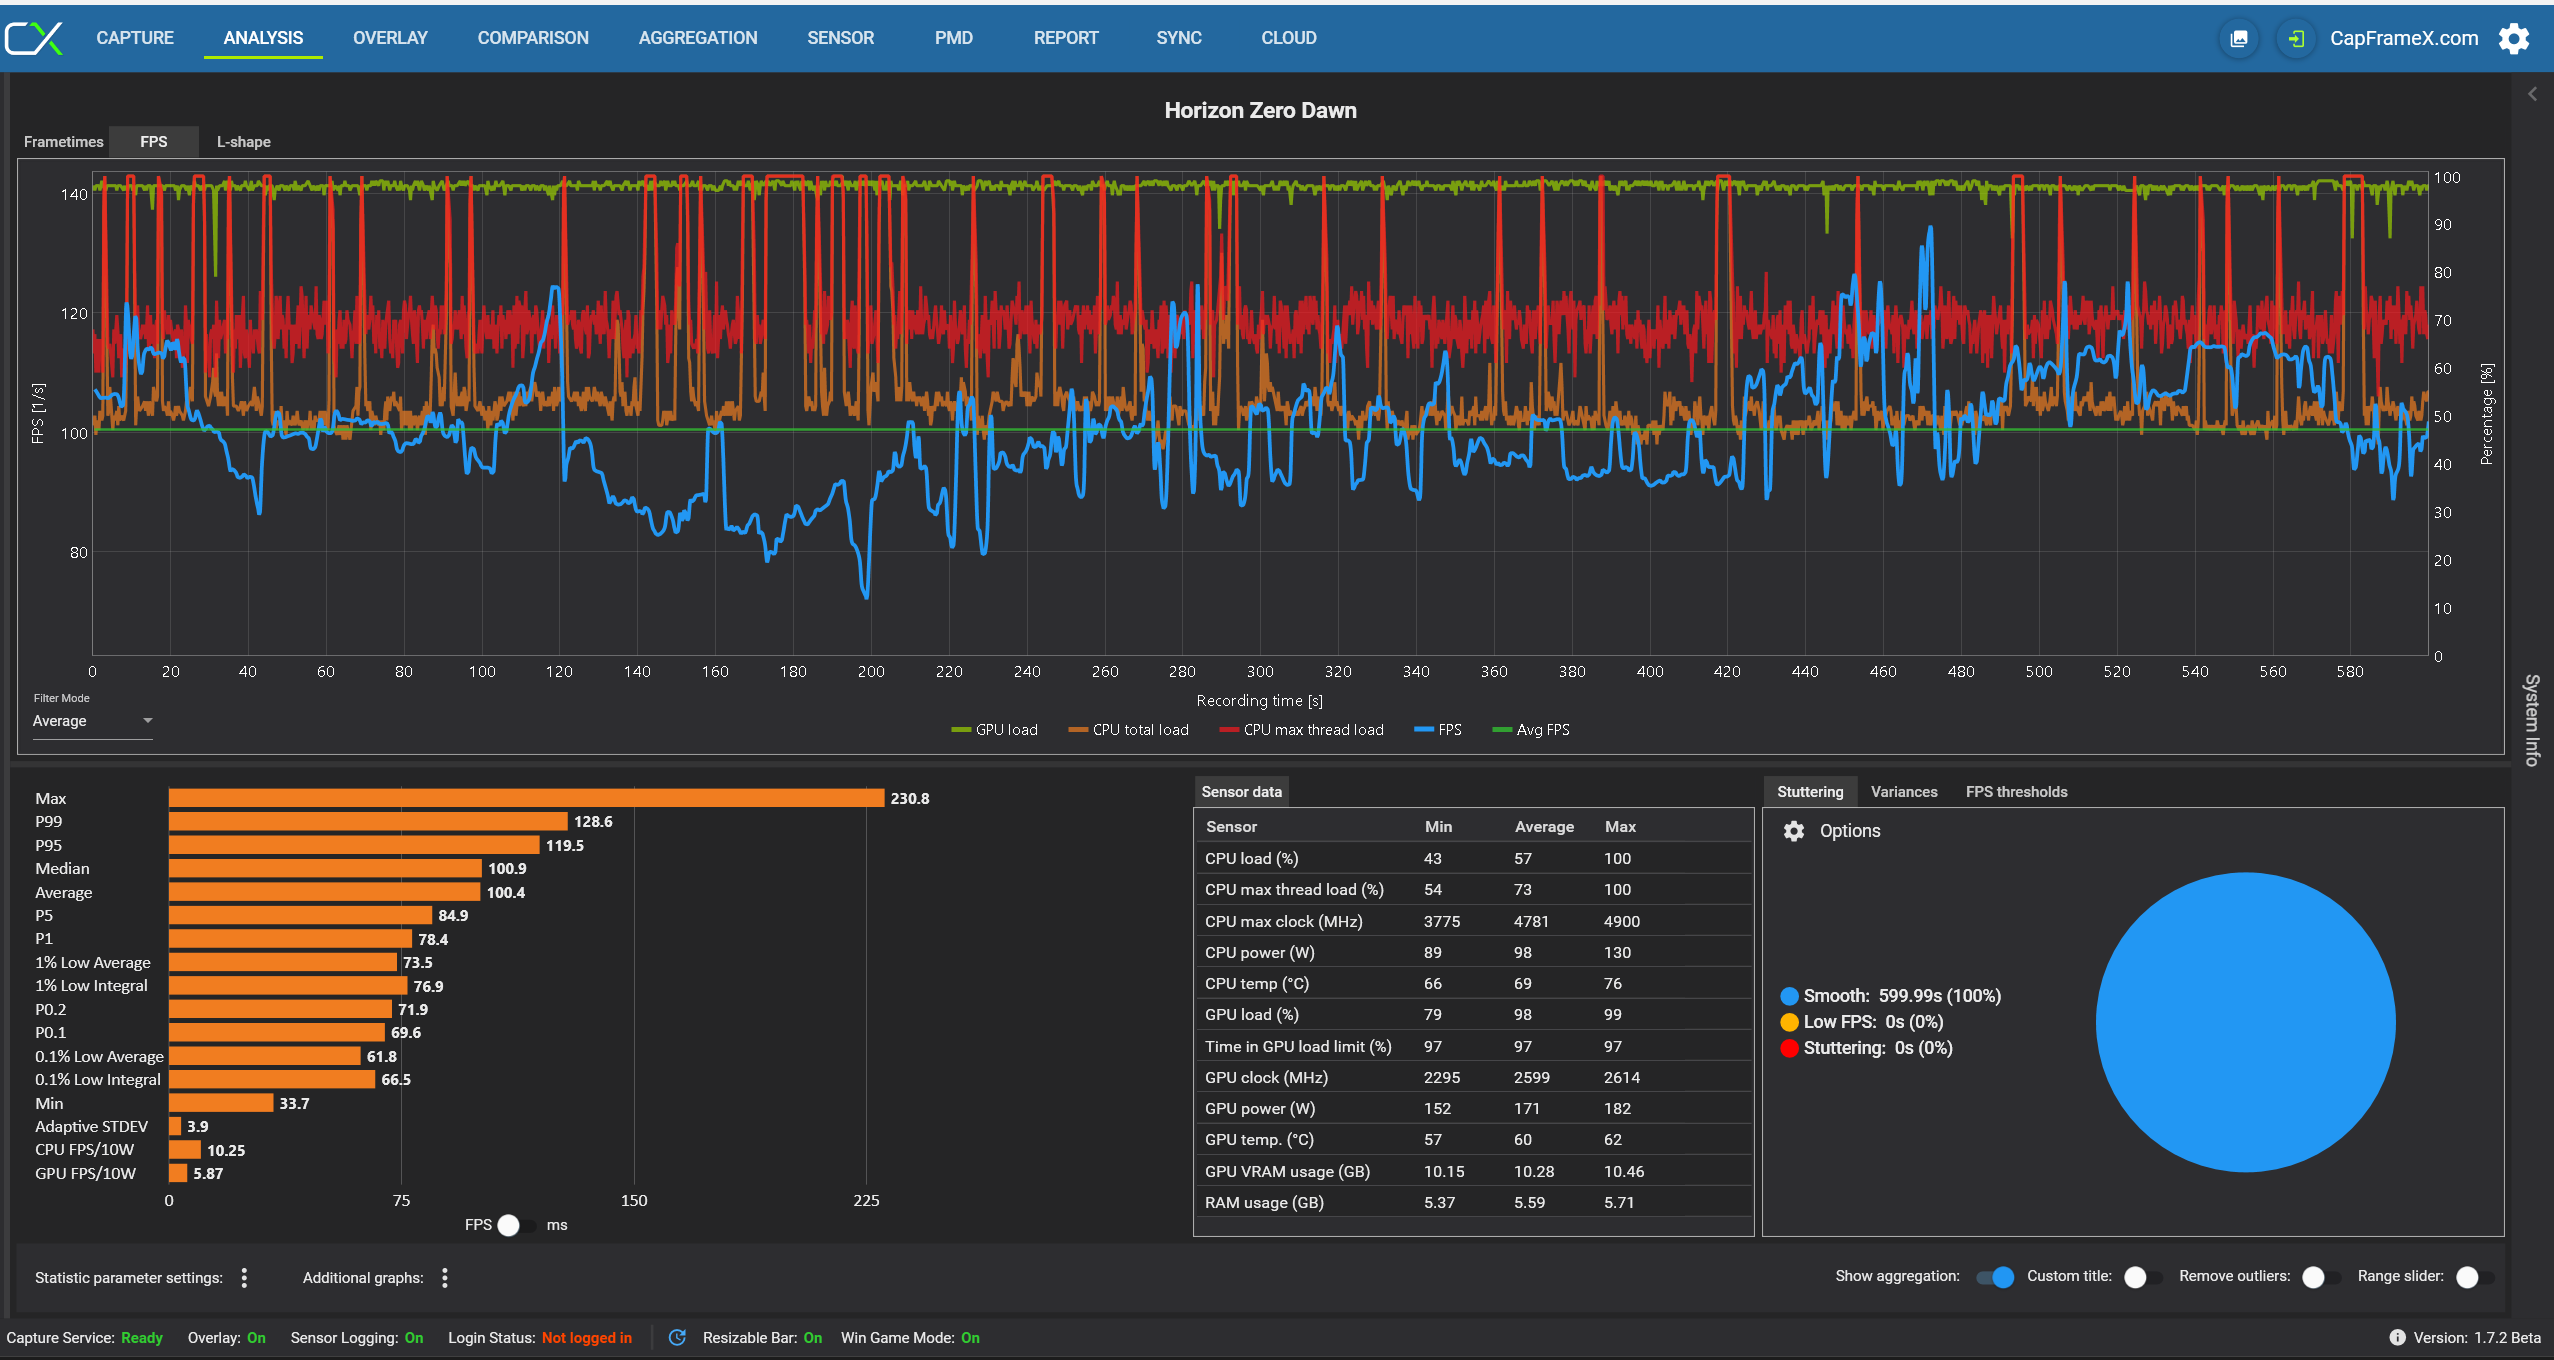Screen dimensions: 2554x1360
Task: Click the version info icon
Action: [x=2397, y=1337]
